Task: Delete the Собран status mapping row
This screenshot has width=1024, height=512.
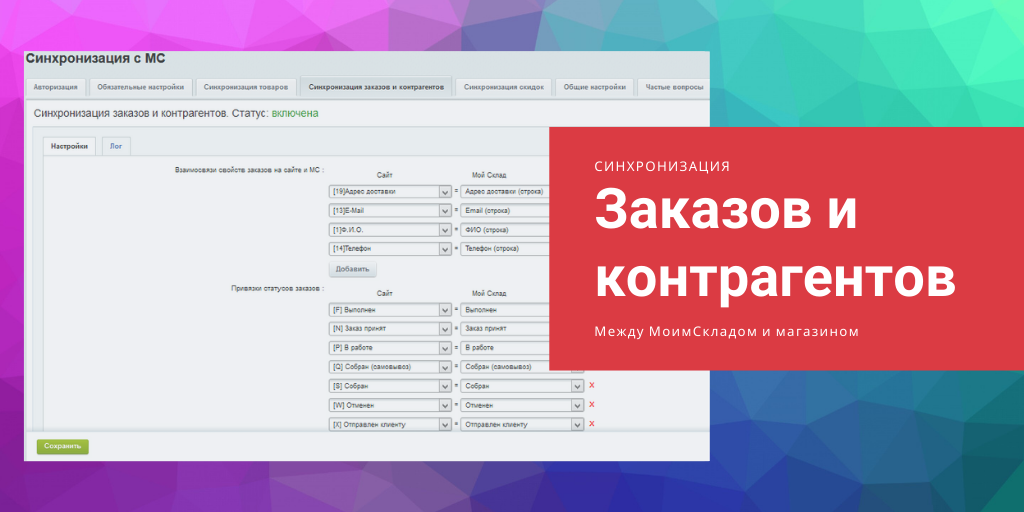Action: pyautogui.click(x=591, y=385)
